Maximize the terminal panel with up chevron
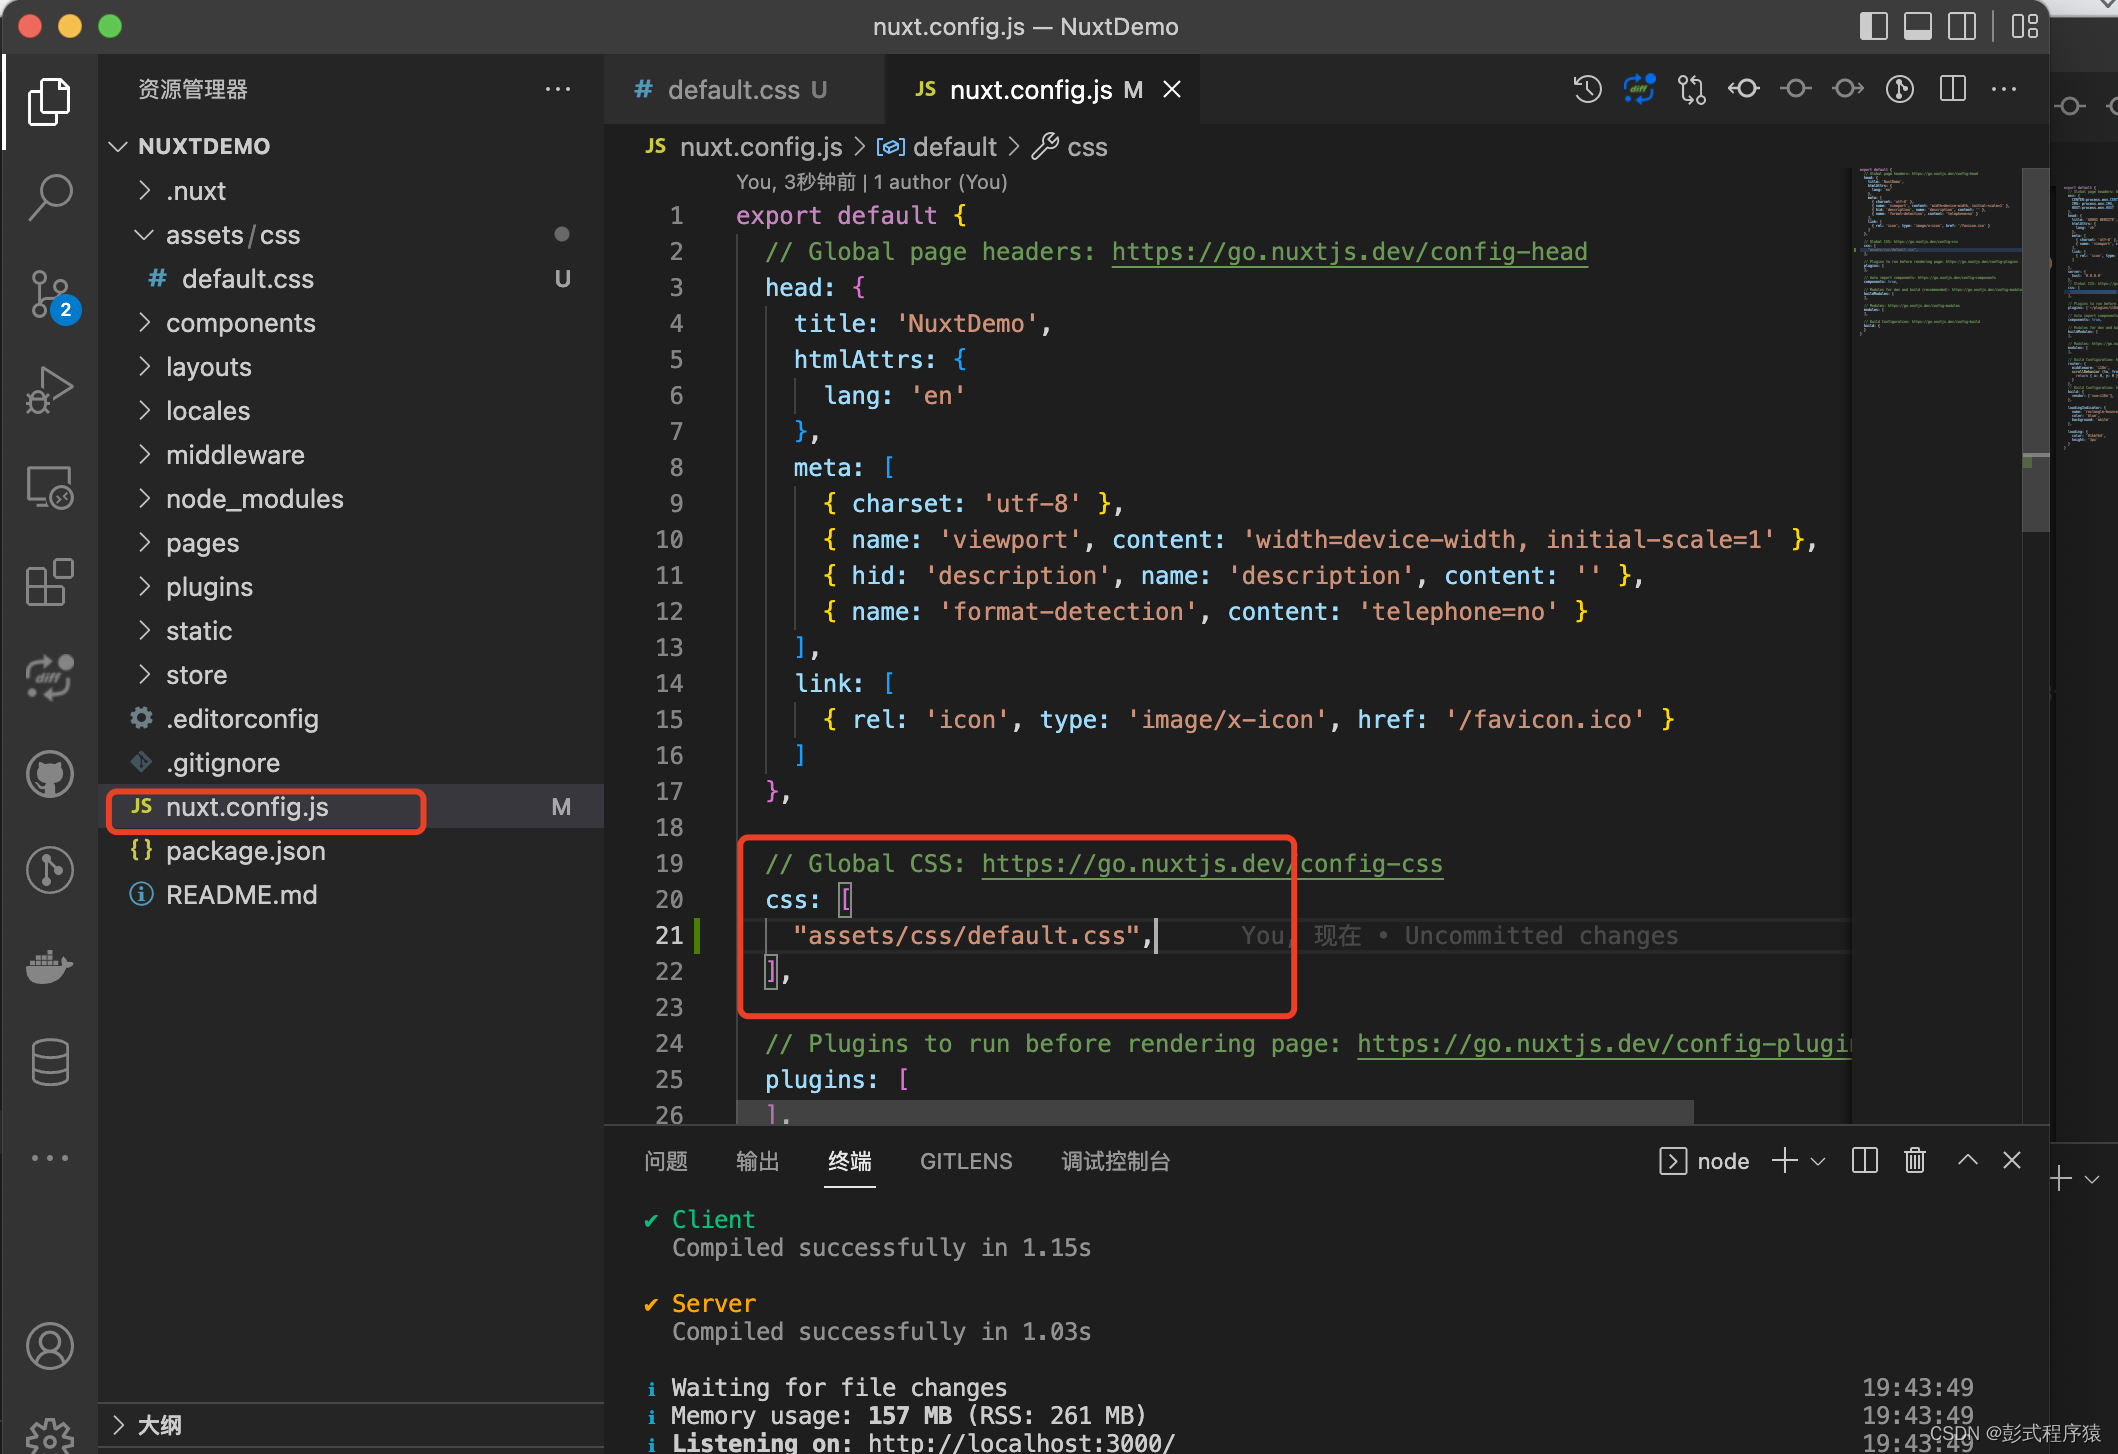 (1967, 1160)
